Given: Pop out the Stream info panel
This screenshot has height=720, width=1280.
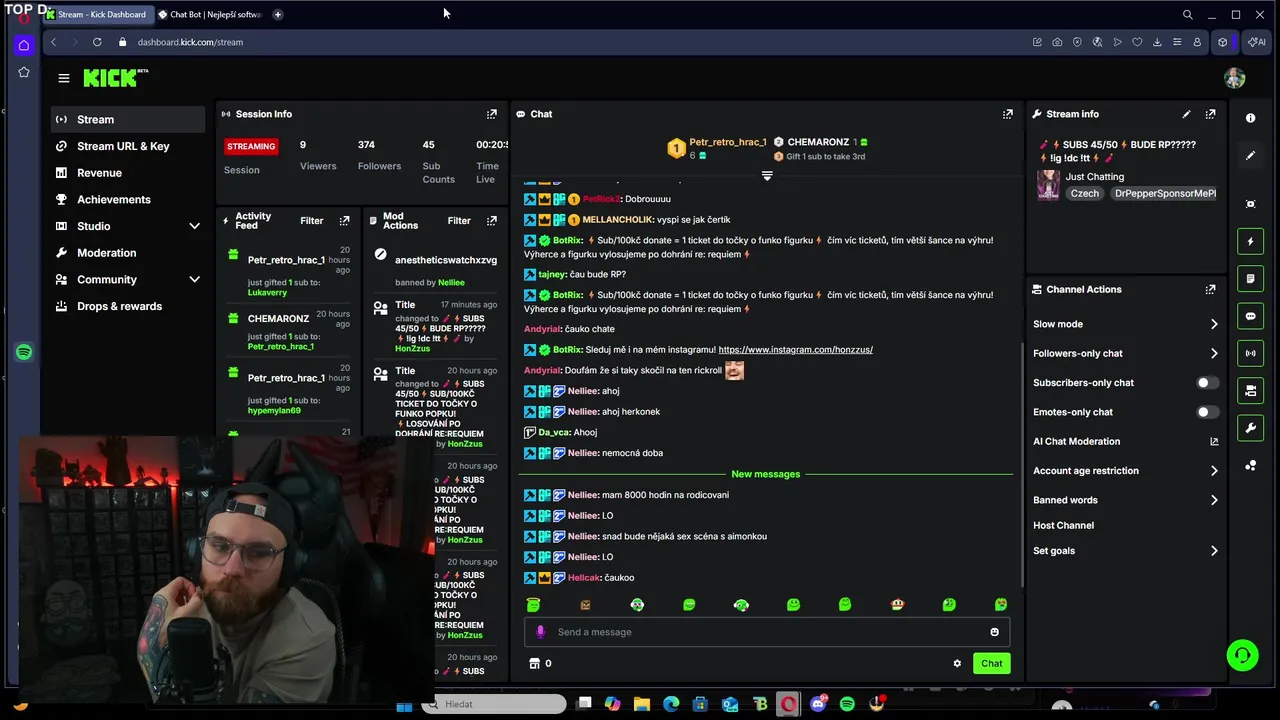Looking at the screenshot, I should point(1210,114).
